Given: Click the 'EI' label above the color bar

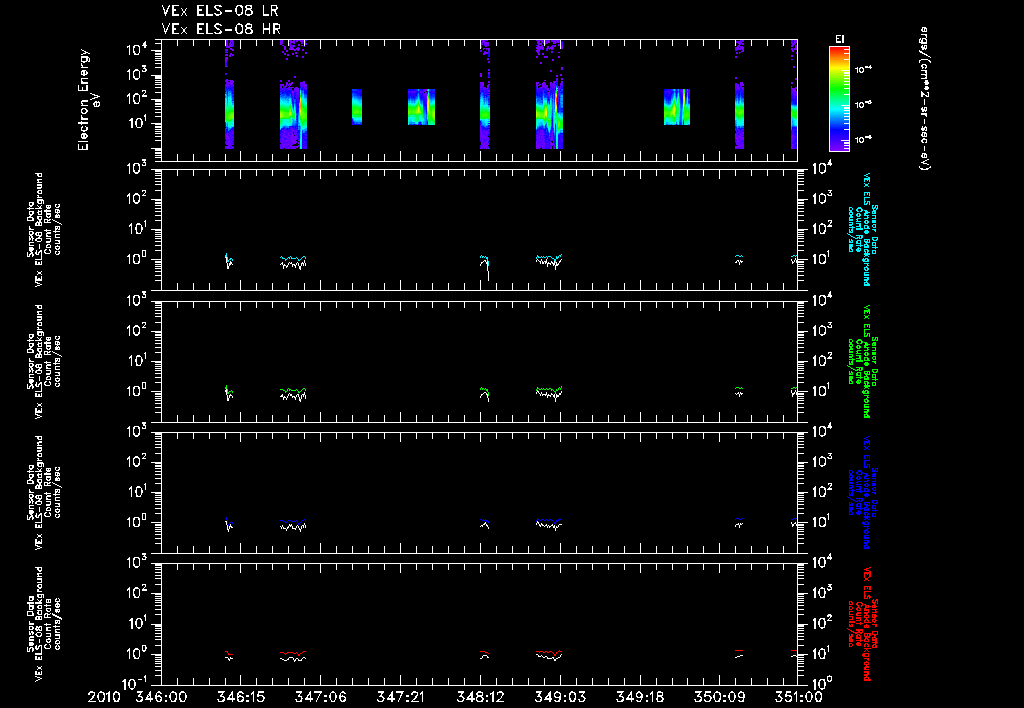Looking at the screenshot, I should [x=839, y=39].
